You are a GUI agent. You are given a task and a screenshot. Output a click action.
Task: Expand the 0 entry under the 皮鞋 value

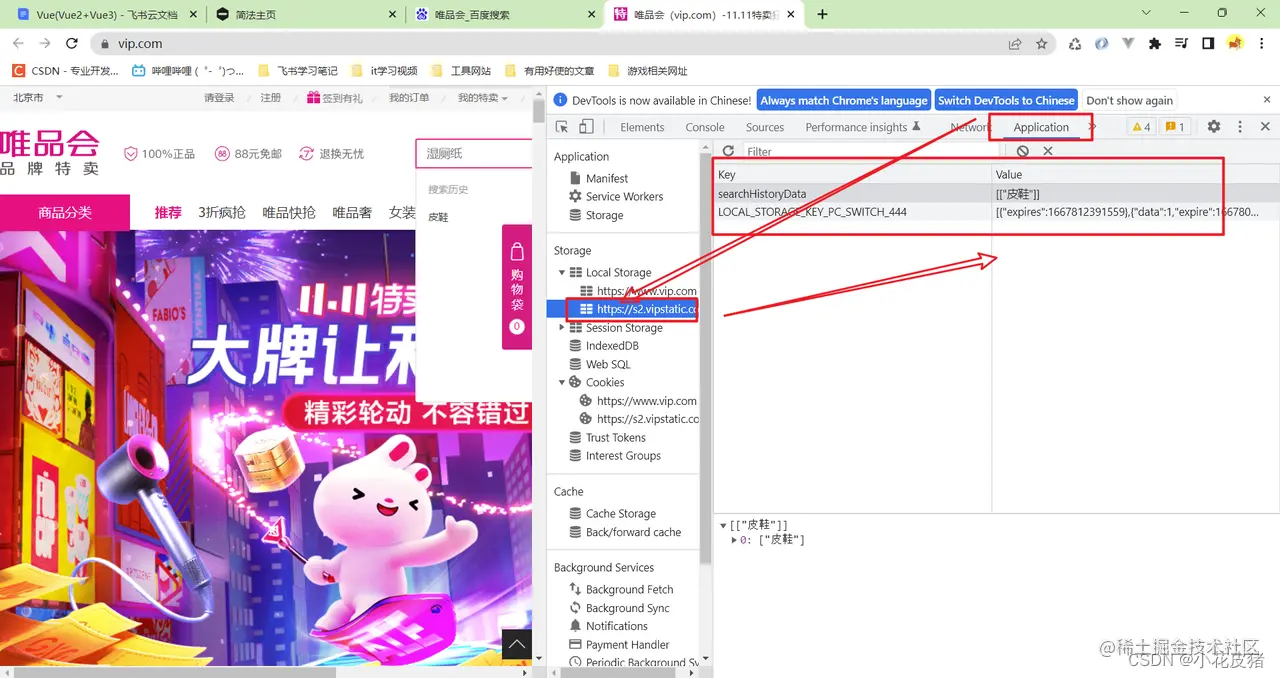coord(736,539)
